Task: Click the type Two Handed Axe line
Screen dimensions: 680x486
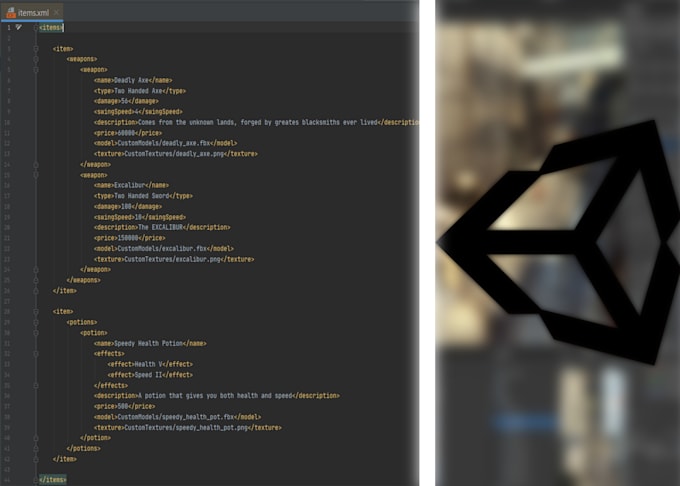Action: click(140, 91)
